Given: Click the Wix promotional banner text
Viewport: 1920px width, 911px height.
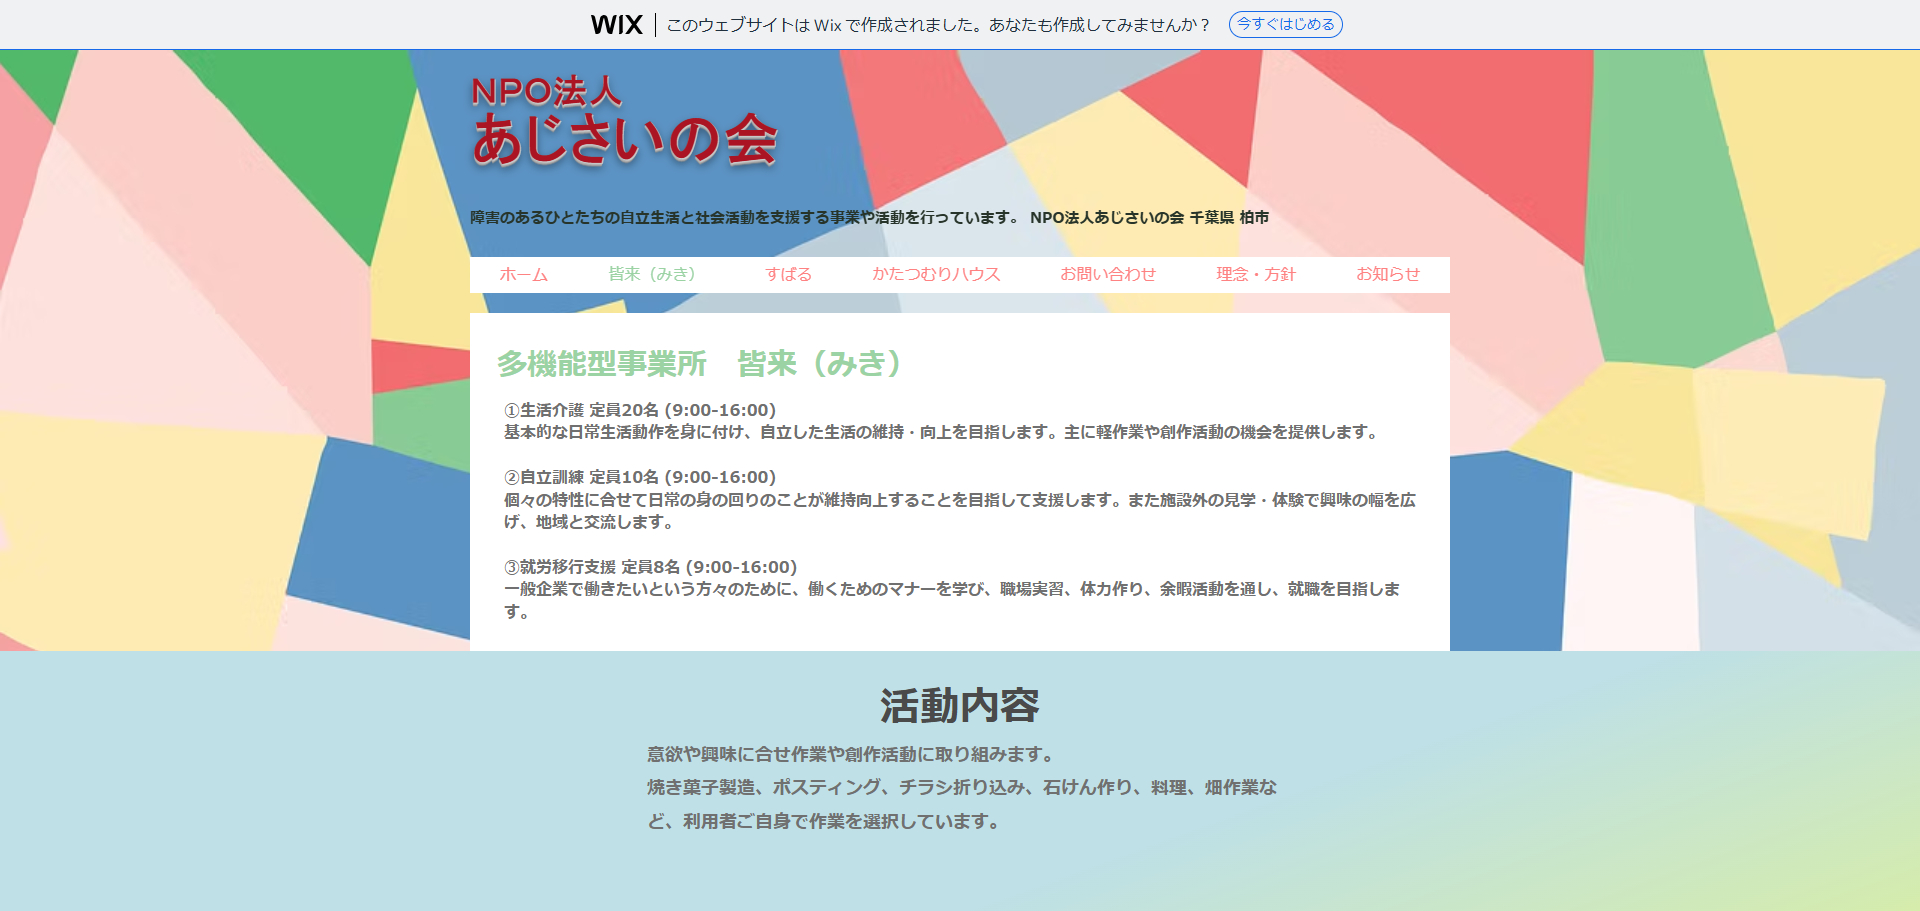Looking at the screenshot, I should tap(935, 23).
